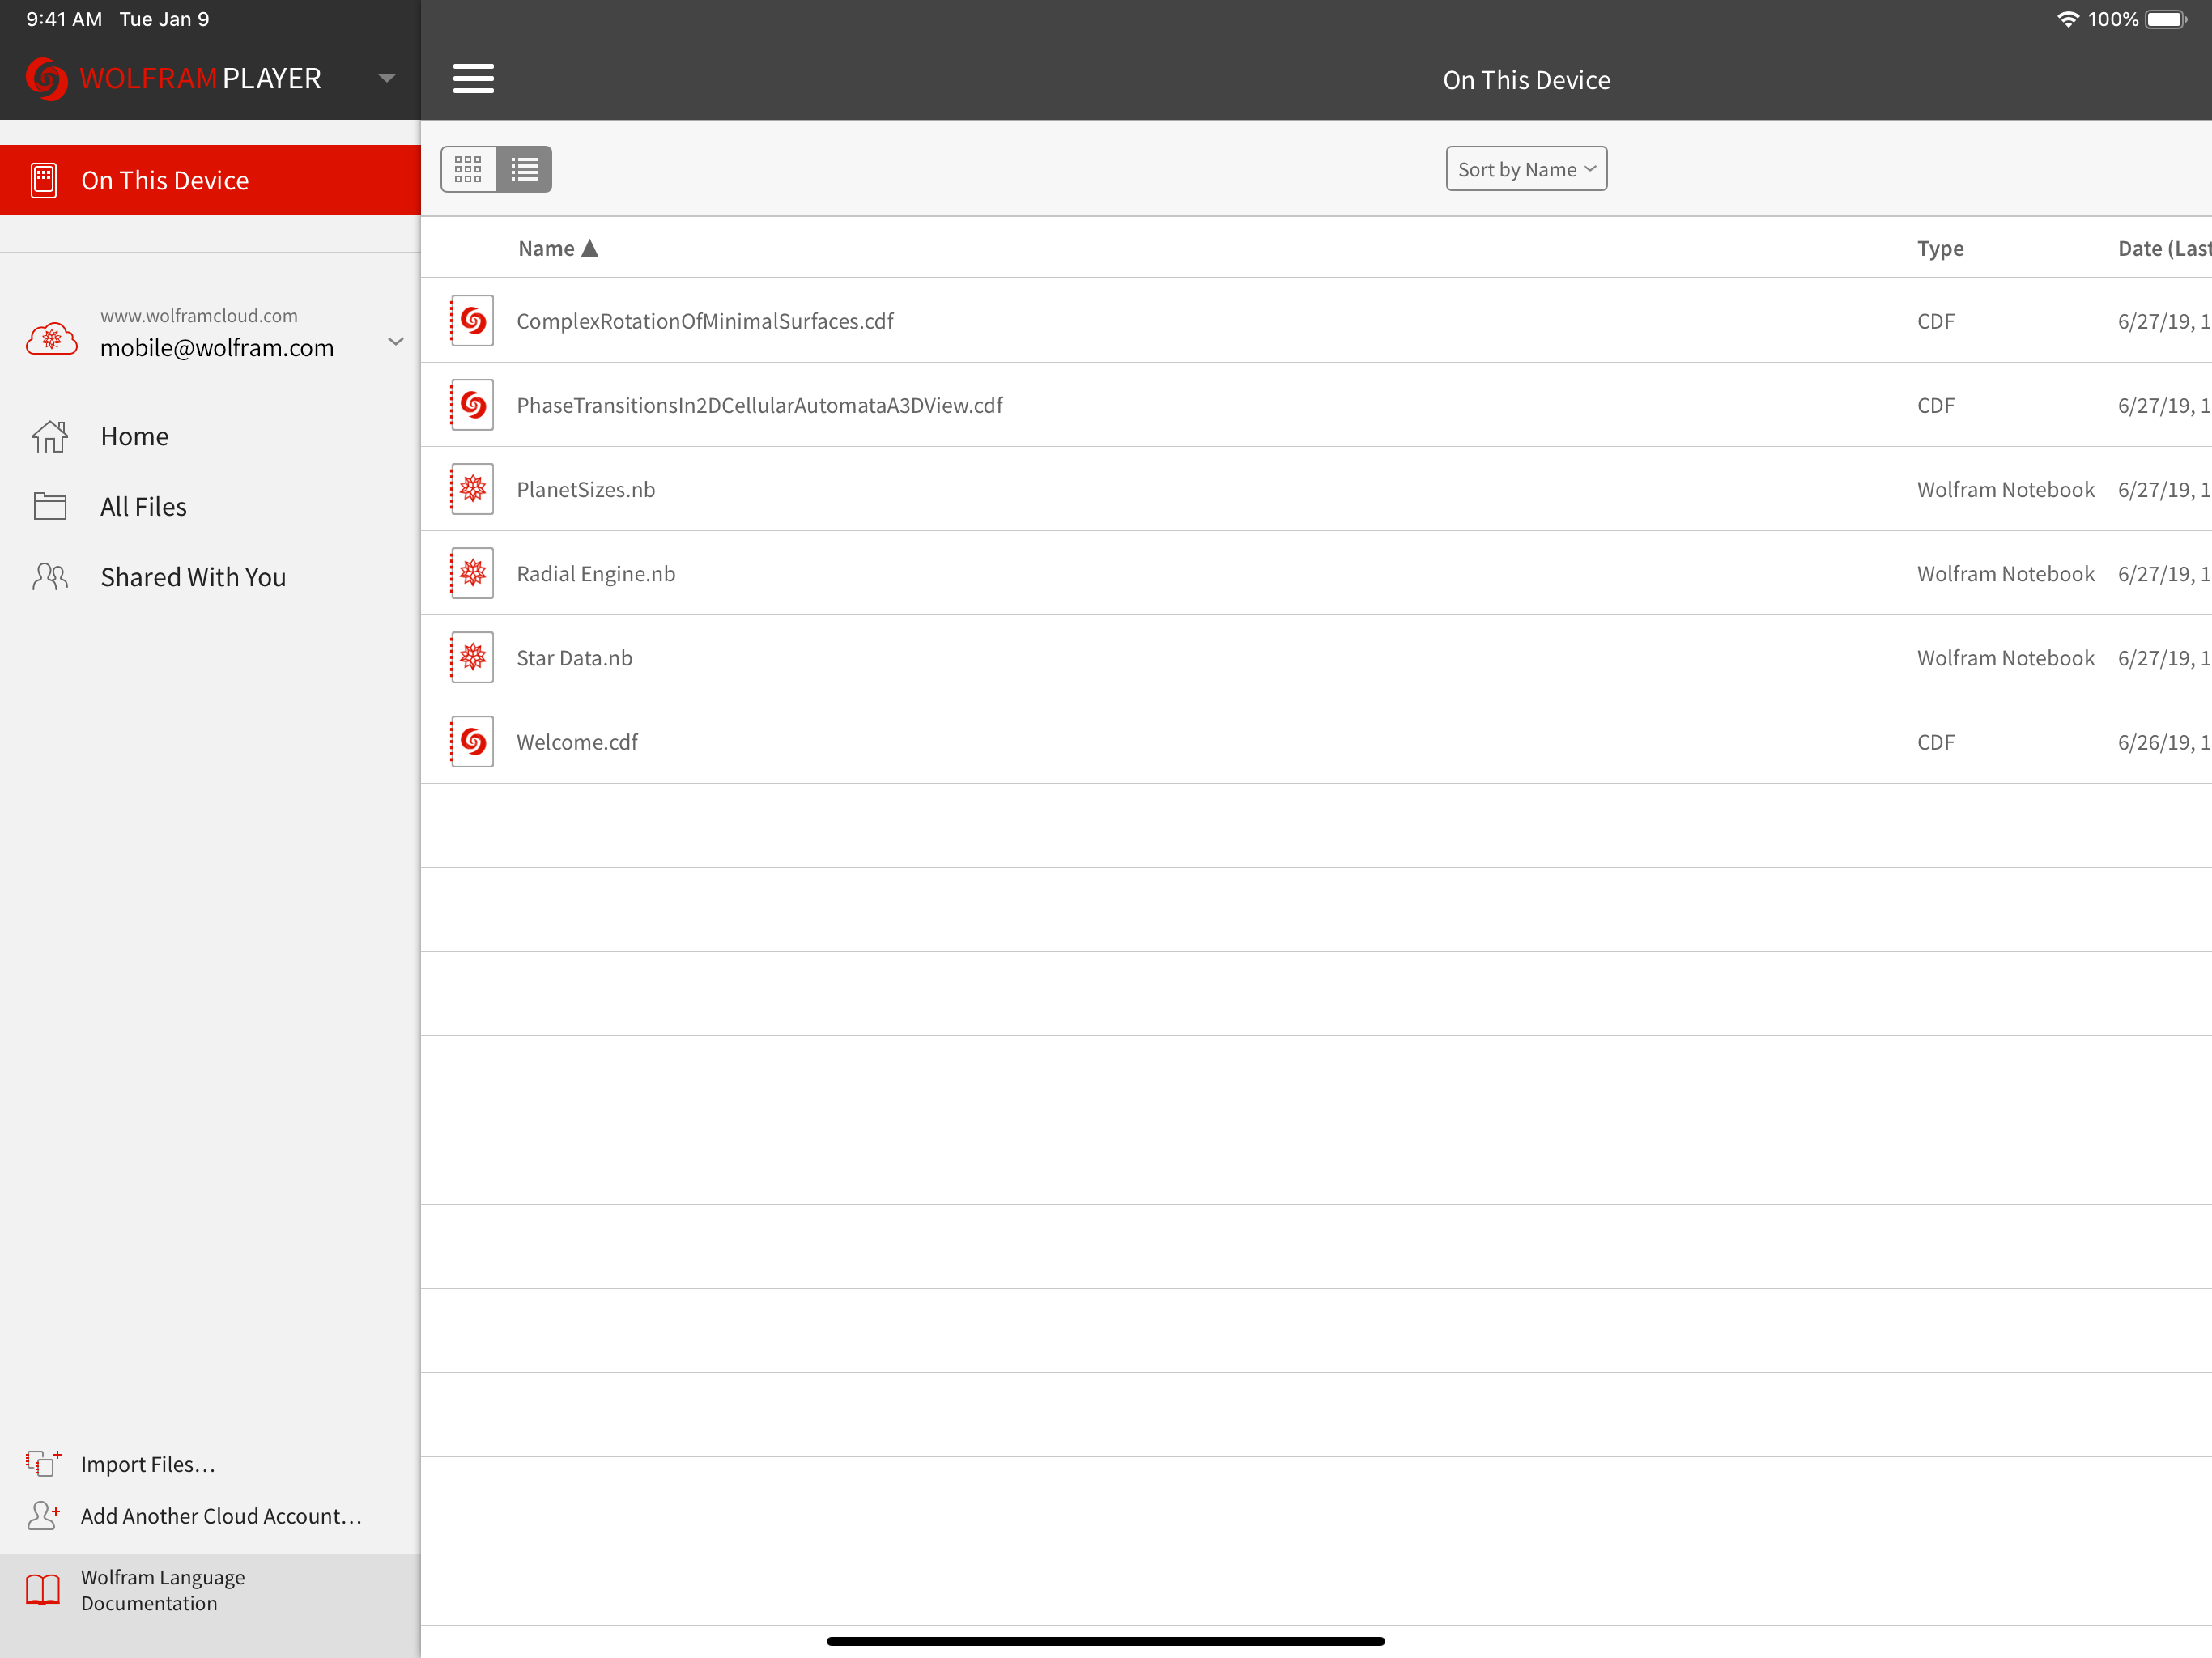
Task: Click the PhaseTransitionsIn2DCellularAutomataA3DView.cdf file icon
Action: 472,404
